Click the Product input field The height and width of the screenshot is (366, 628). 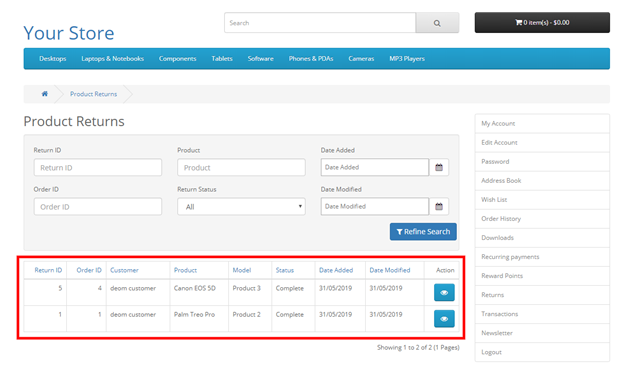click(x=242, y=167)
